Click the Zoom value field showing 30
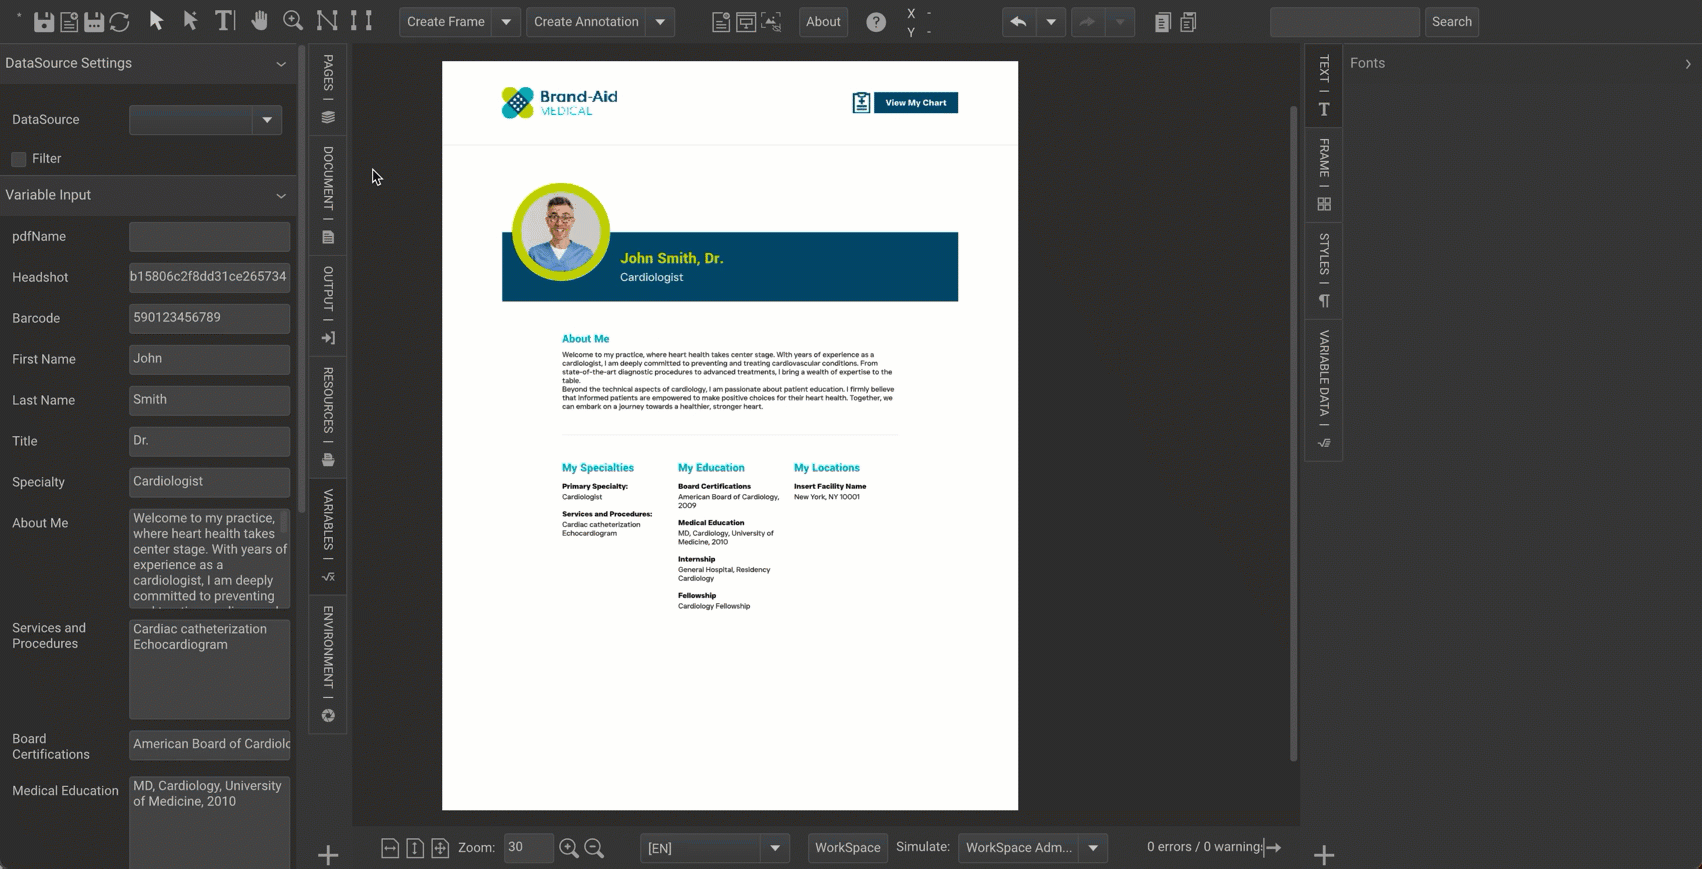 pos(528,848)
